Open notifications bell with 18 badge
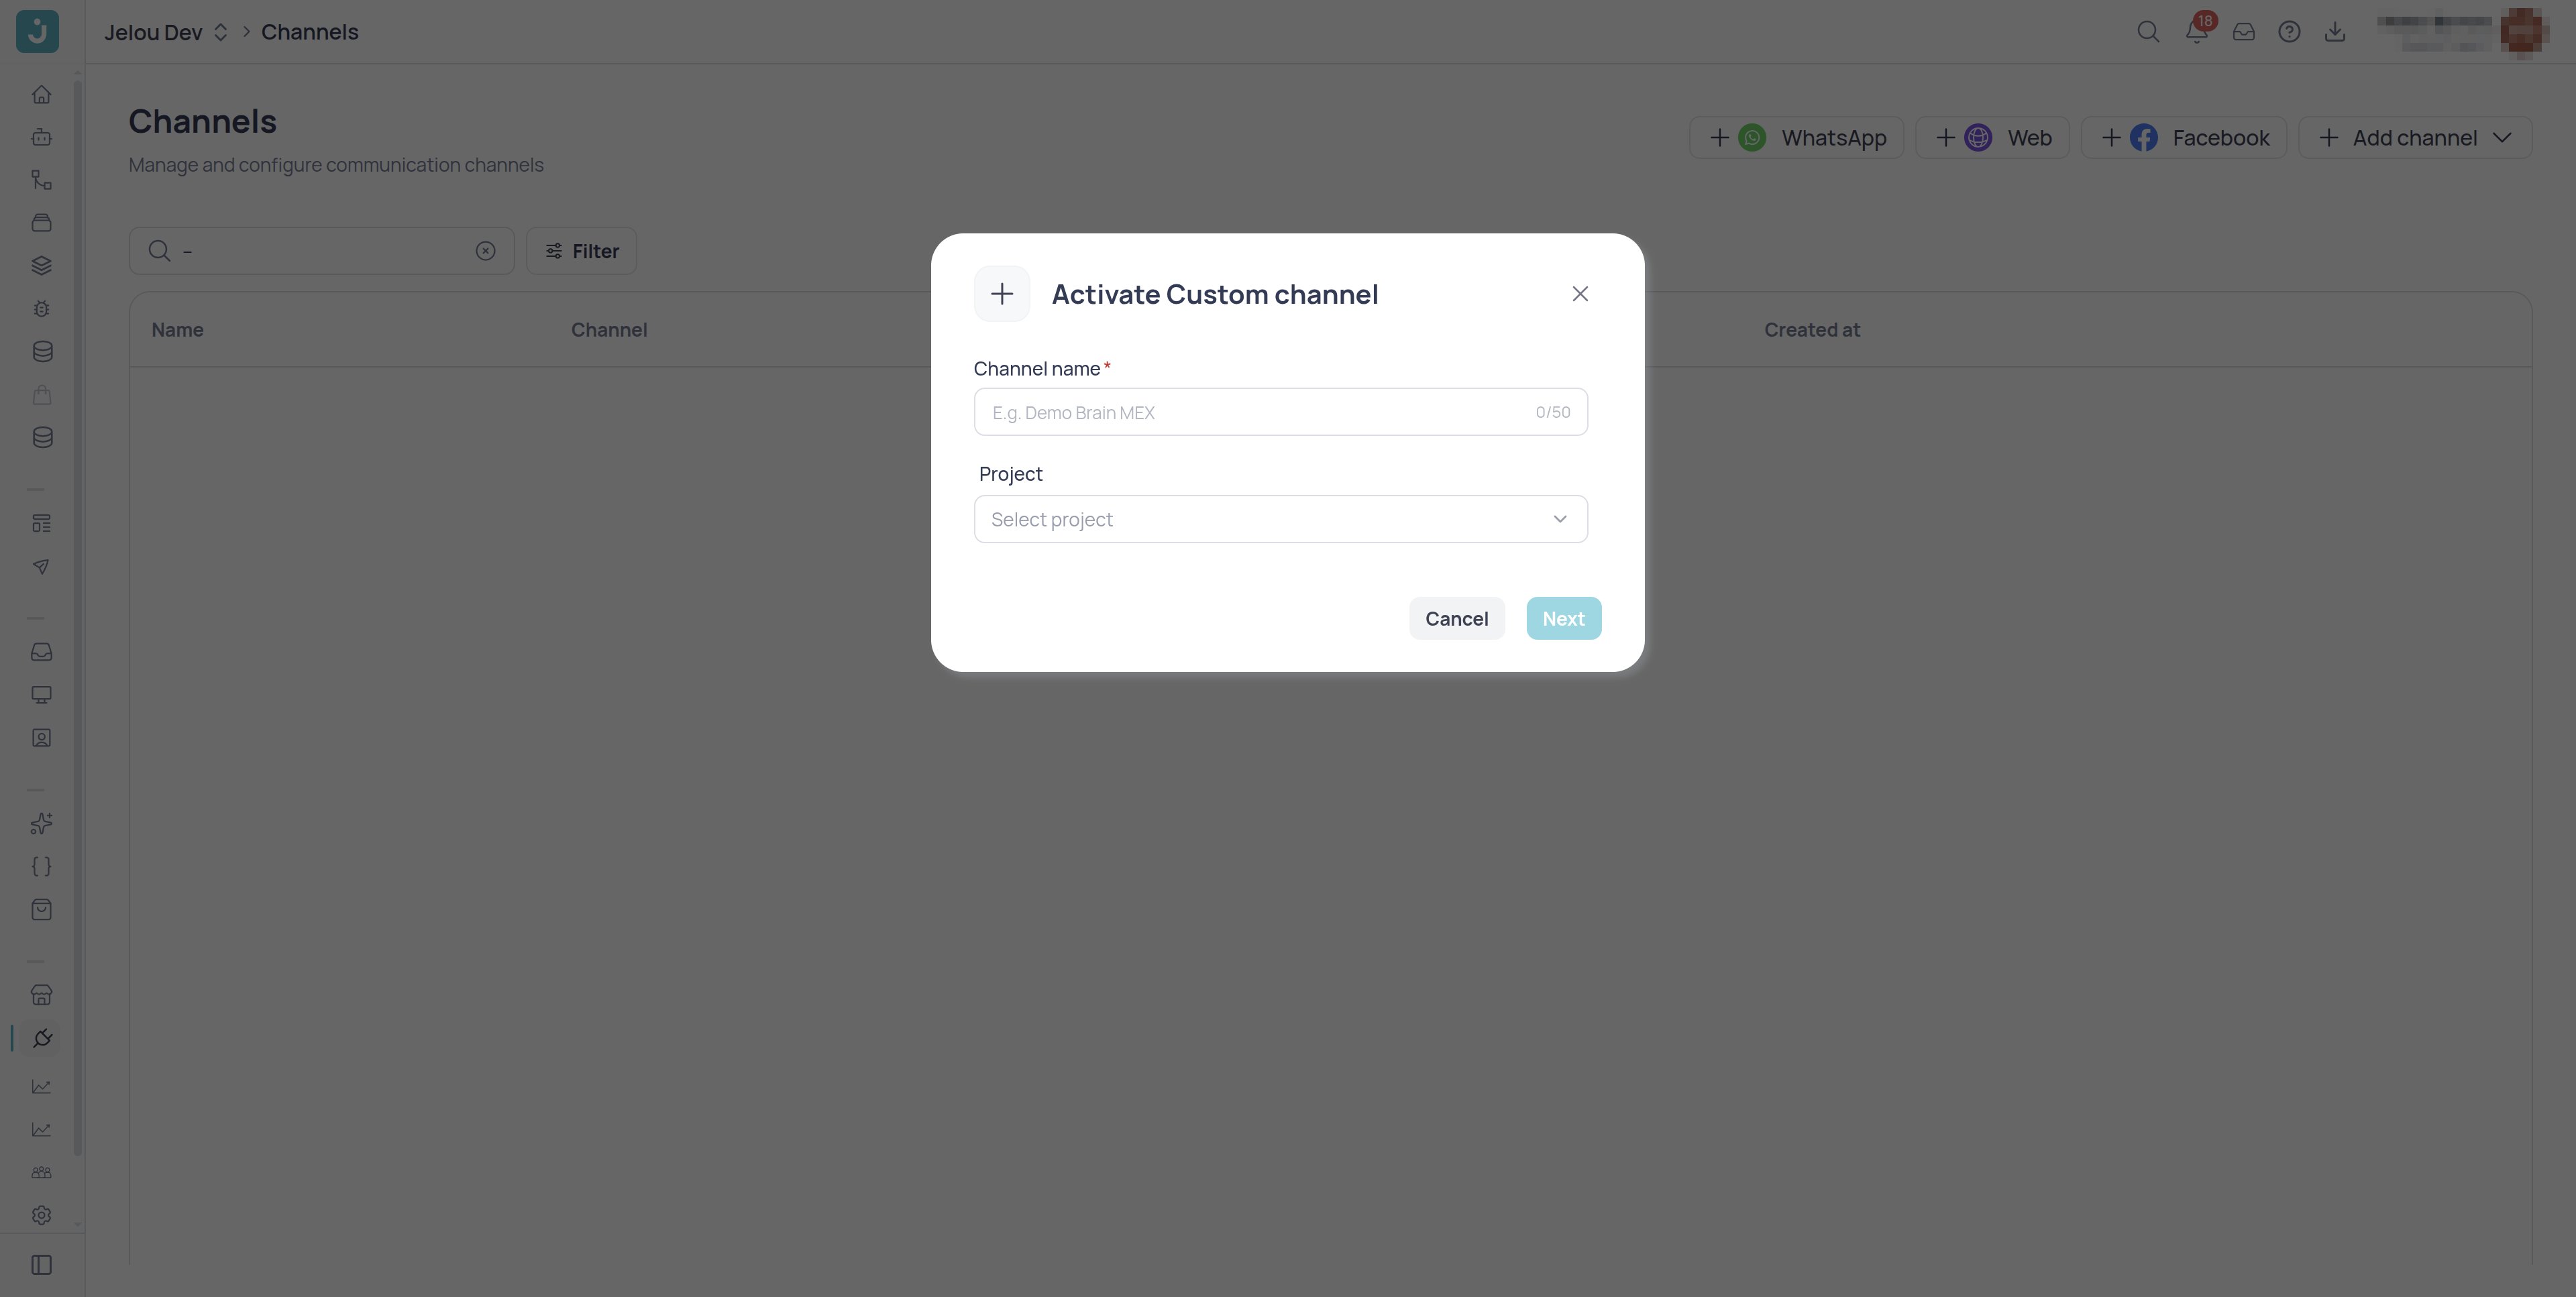Viewport: 2576px width, 1297px height. point(2197,31)
